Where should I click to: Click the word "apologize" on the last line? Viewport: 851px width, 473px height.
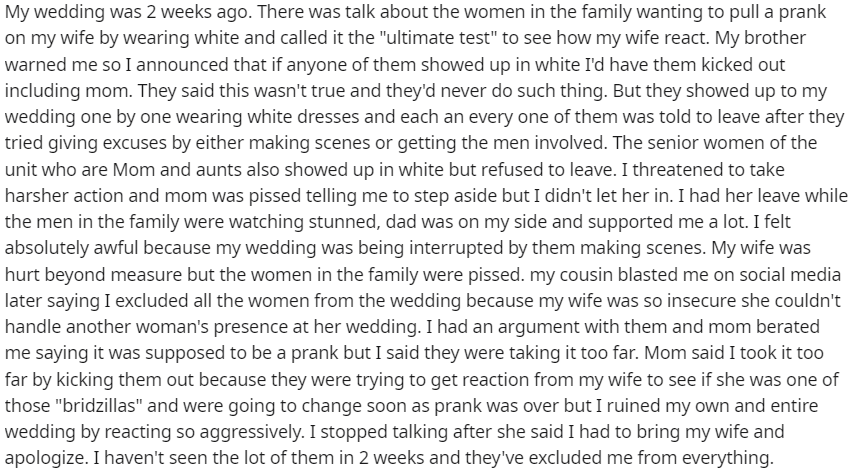tap(46, 457)
